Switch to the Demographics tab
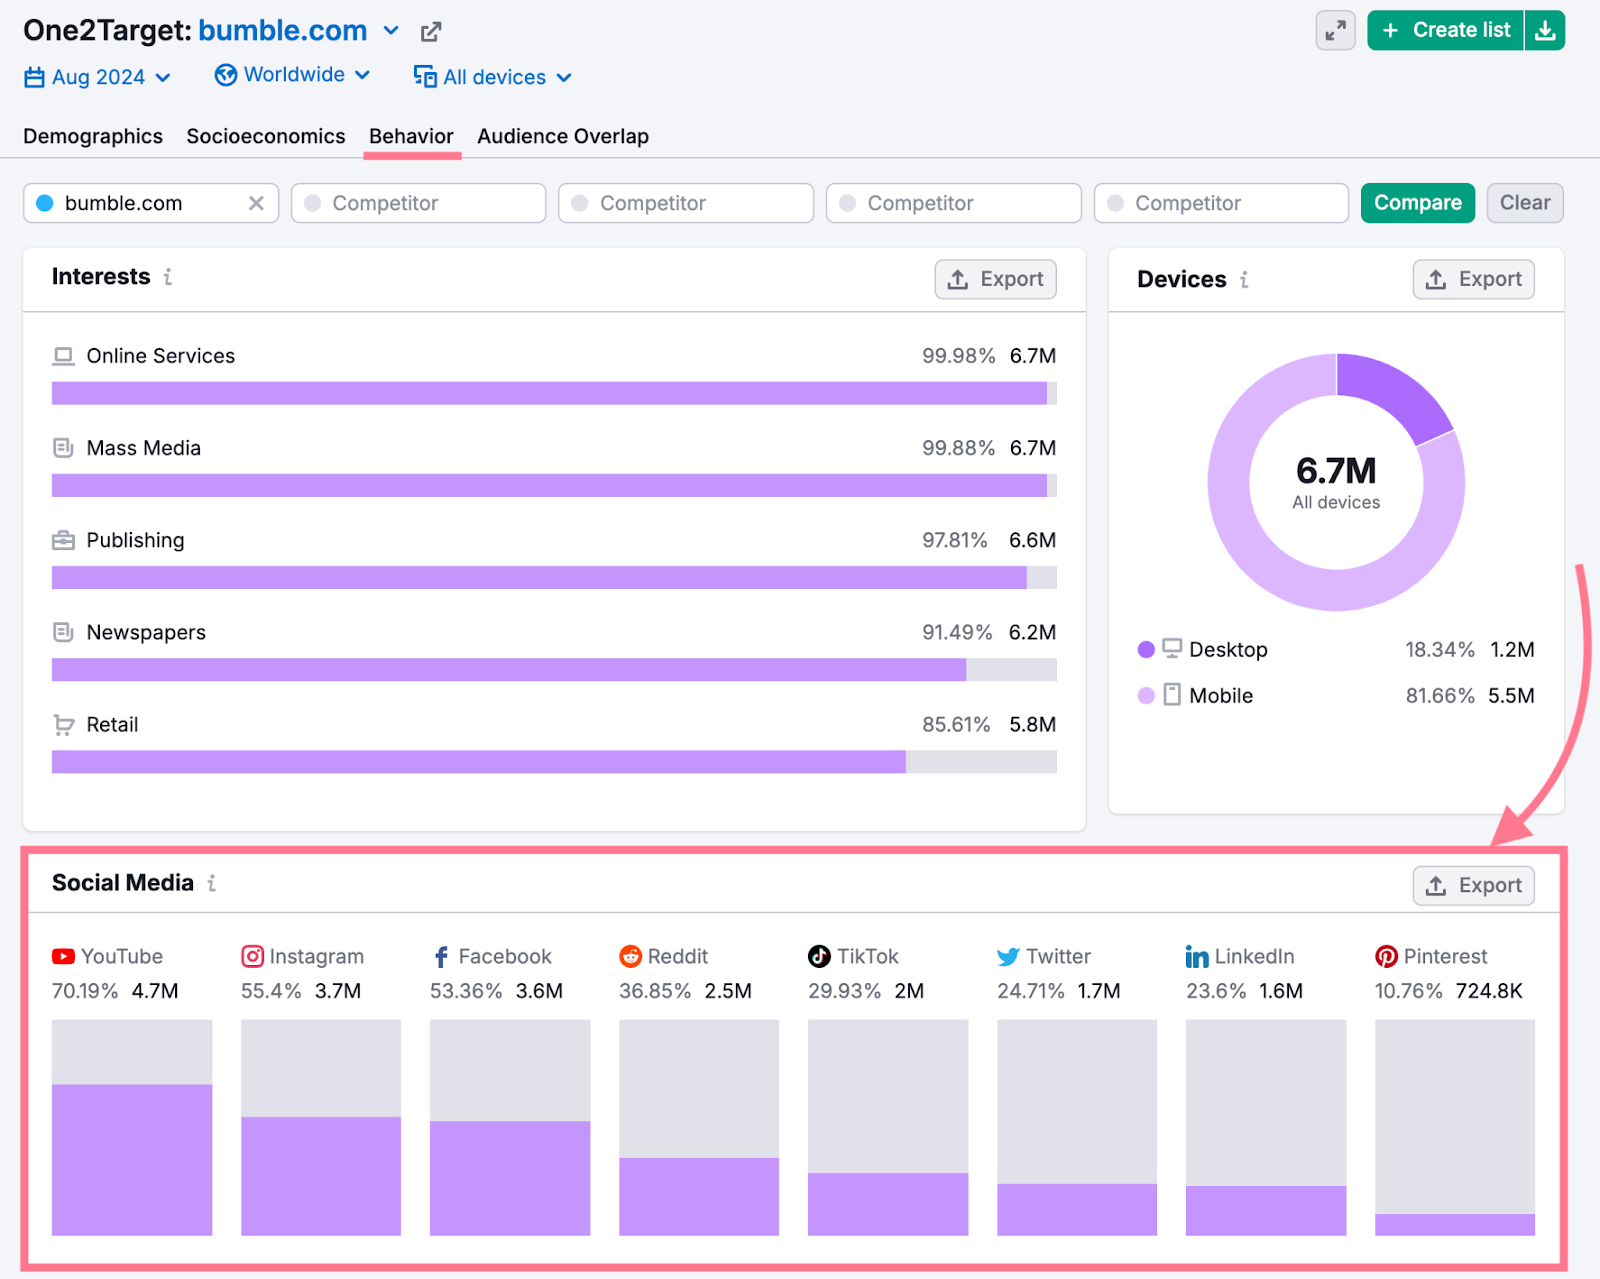 [93, 136]
